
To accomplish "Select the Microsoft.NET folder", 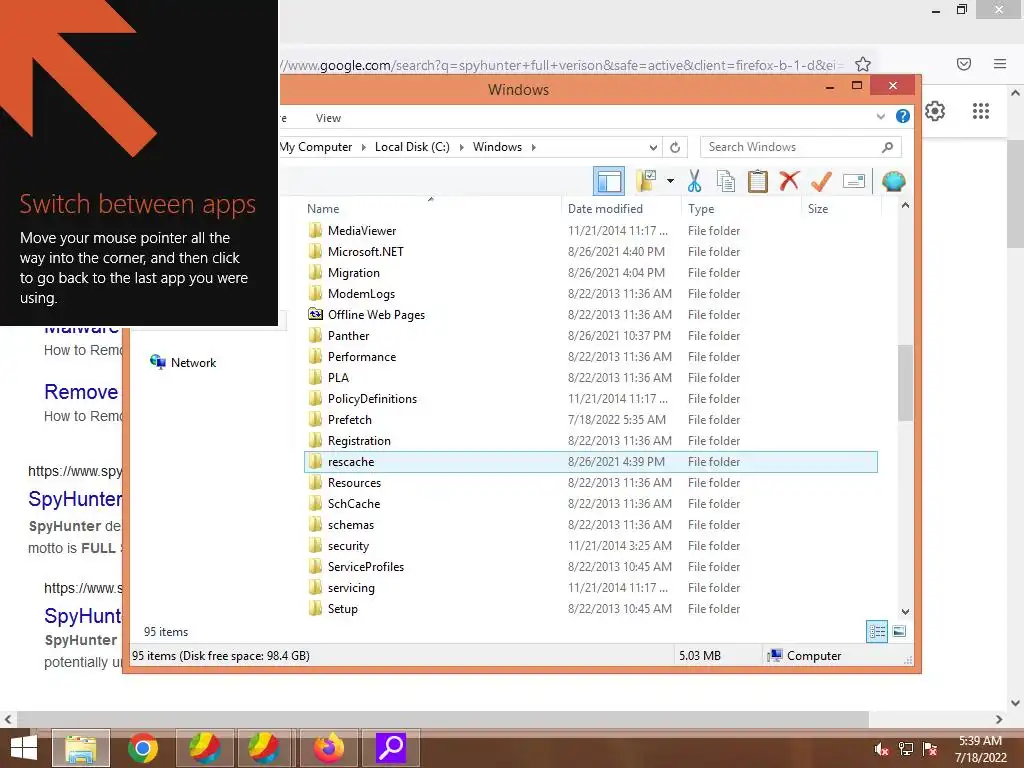I will pos(366,251).
